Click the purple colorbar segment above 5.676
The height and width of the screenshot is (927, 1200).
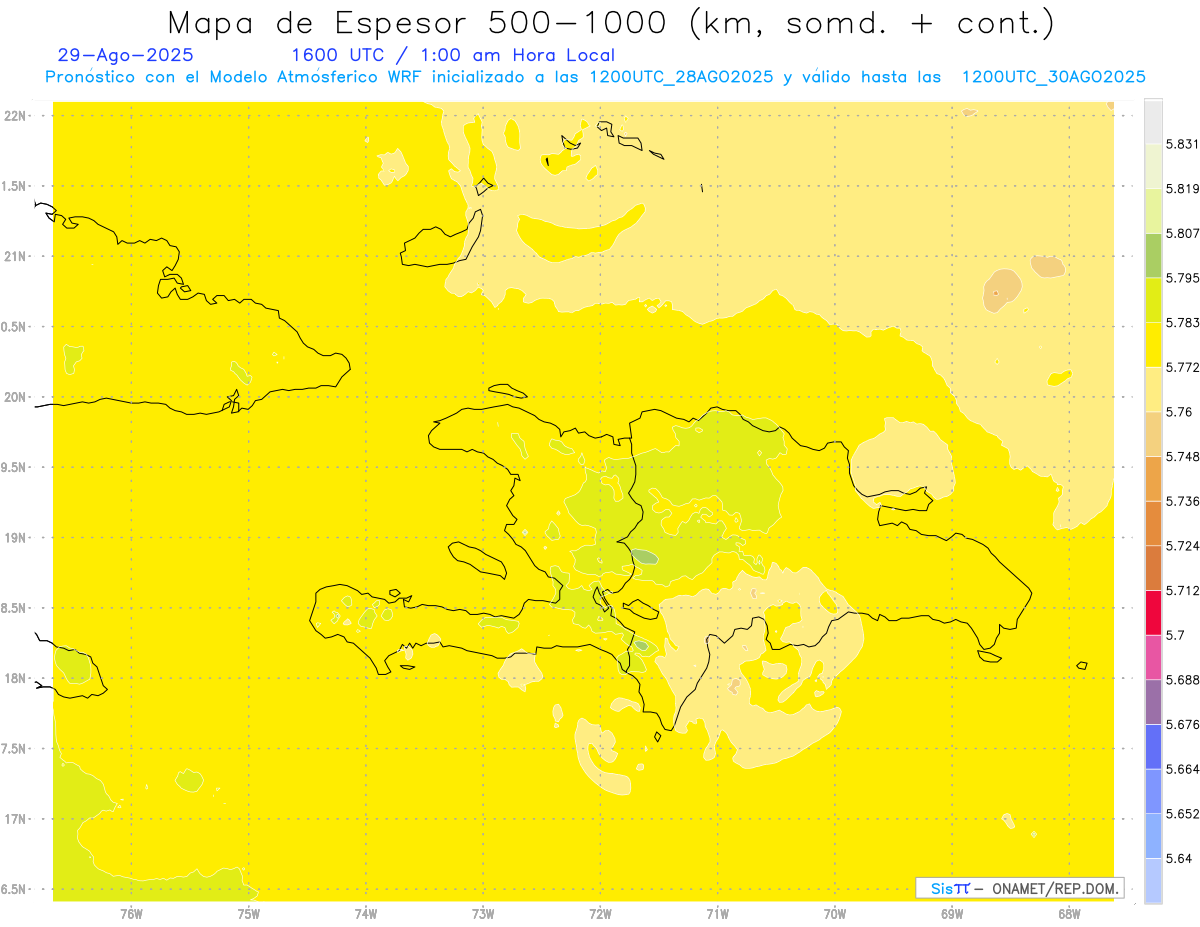(x=1153, y=702)
